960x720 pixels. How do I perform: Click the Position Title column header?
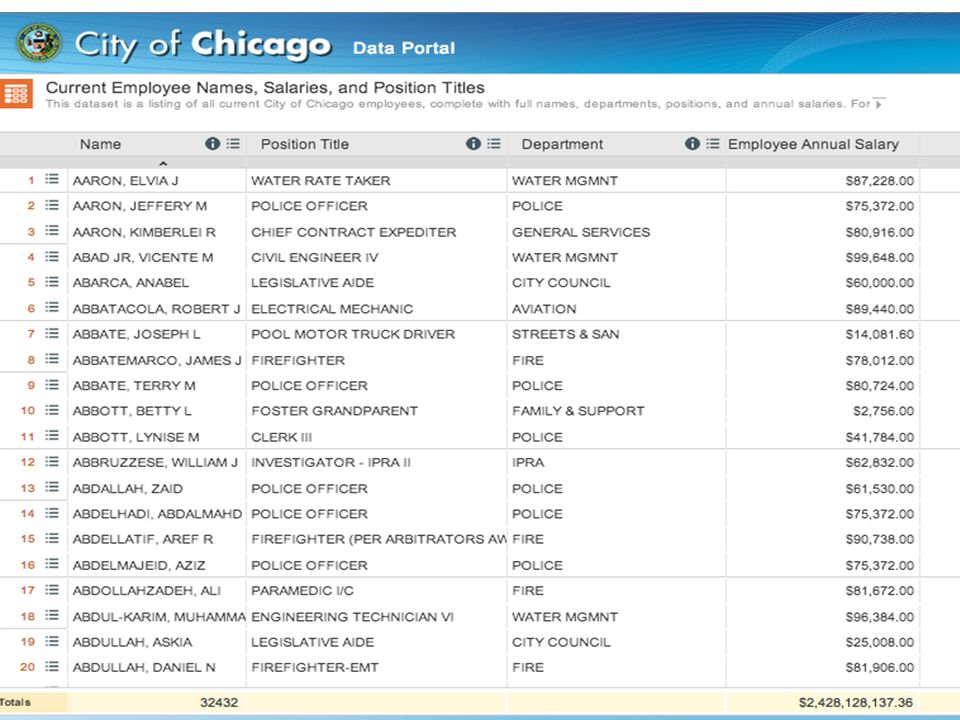tap(305, 144)
